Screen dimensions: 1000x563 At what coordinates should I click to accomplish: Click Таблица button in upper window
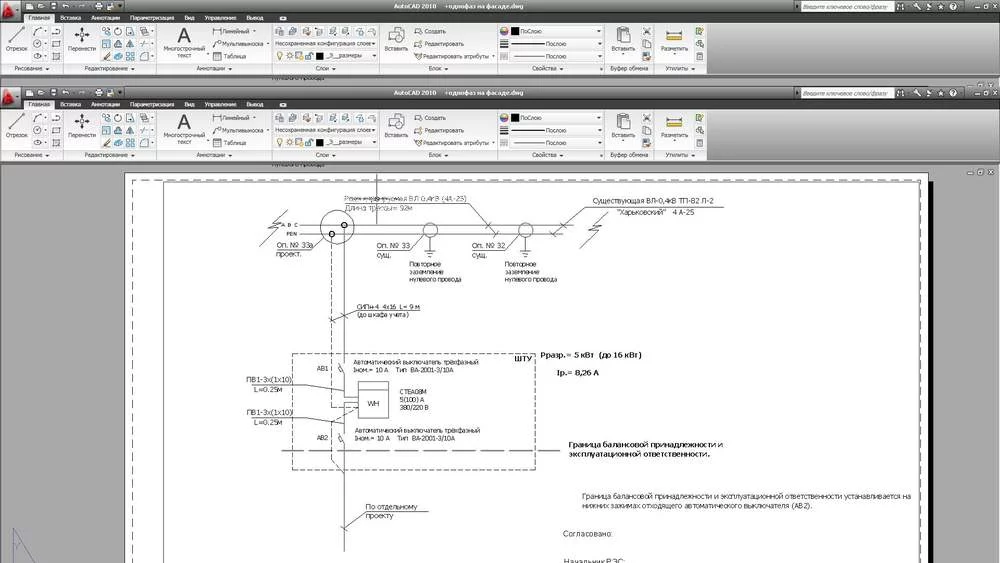230,56
